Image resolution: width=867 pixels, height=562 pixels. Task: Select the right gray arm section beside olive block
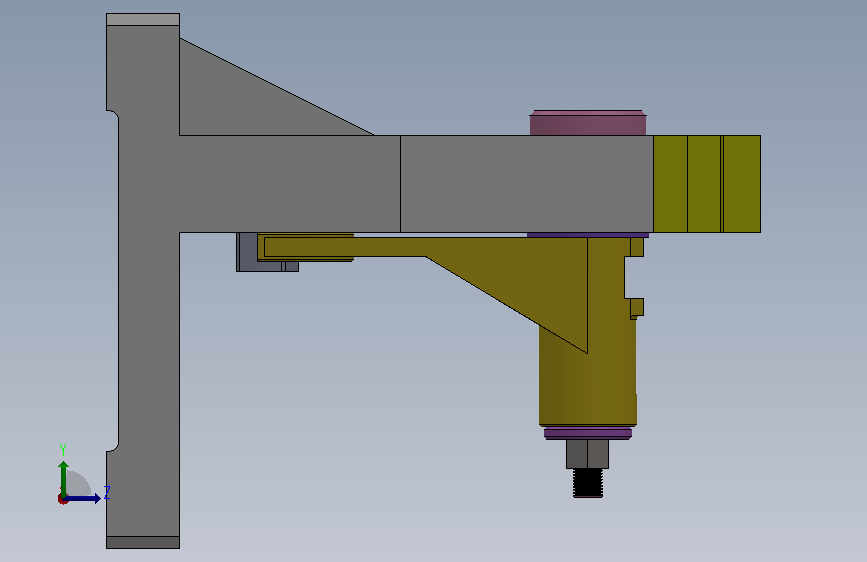(526, 184)
